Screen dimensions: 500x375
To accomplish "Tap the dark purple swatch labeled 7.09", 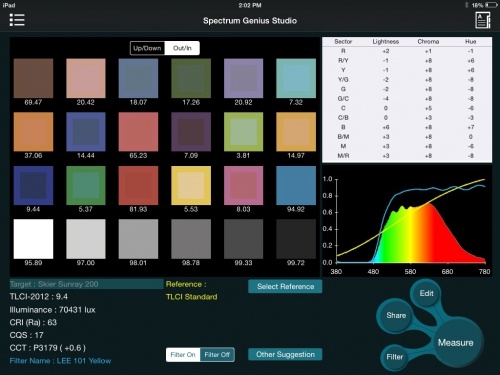I will 191,132.
